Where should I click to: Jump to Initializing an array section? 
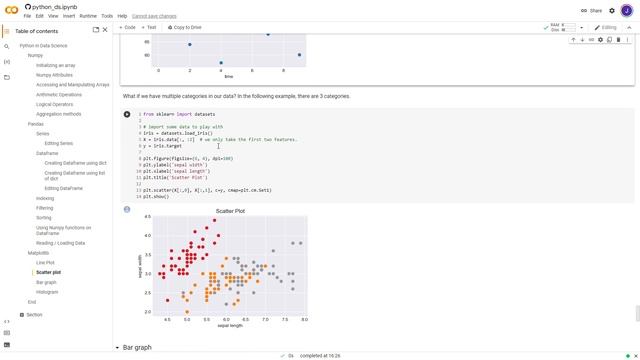(x=56, y=65)
